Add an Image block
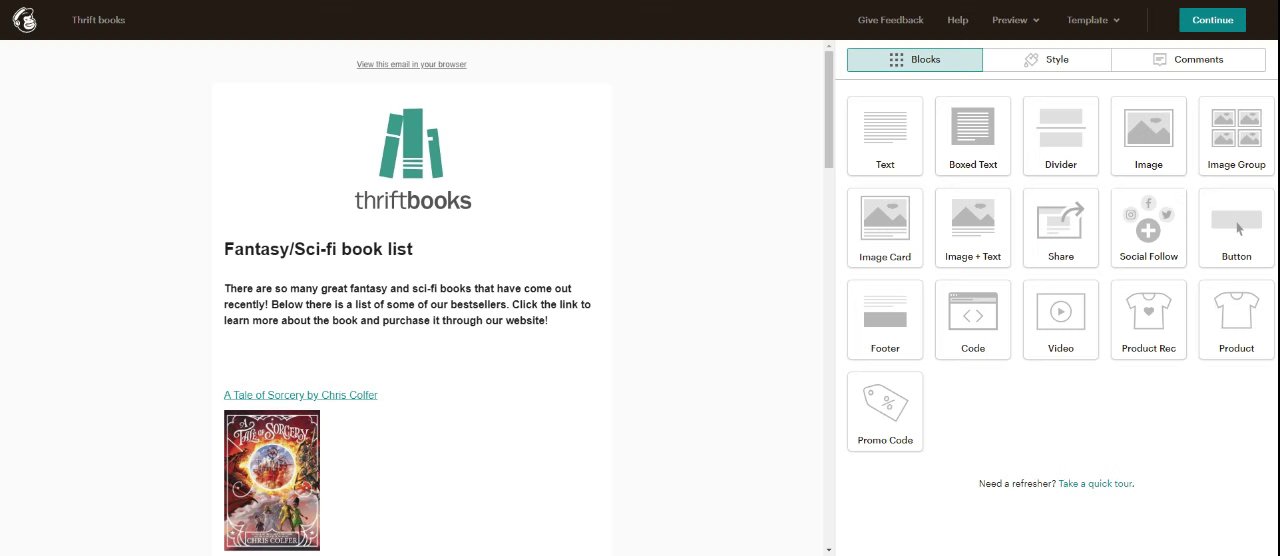This screenshot has height=556, width=1280. pos(1149,136)
